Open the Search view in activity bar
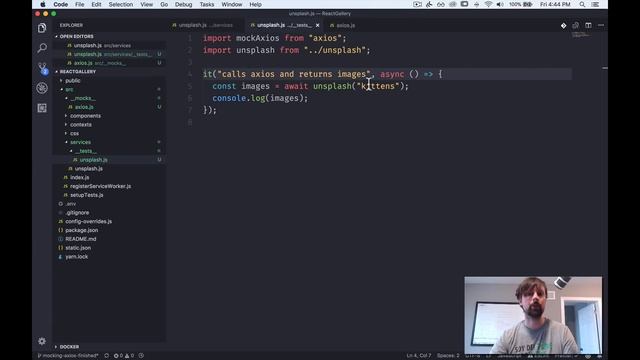 click(42, 48)
